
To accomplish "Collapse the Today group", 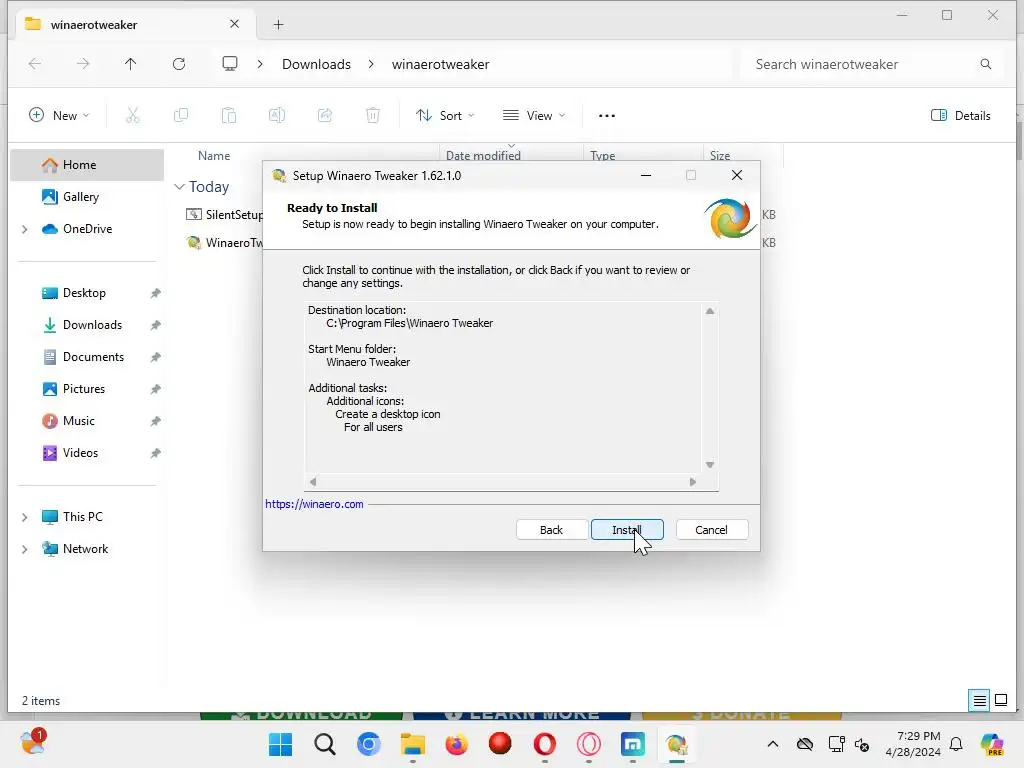I will pyautogui.click(x=180, y=187).
